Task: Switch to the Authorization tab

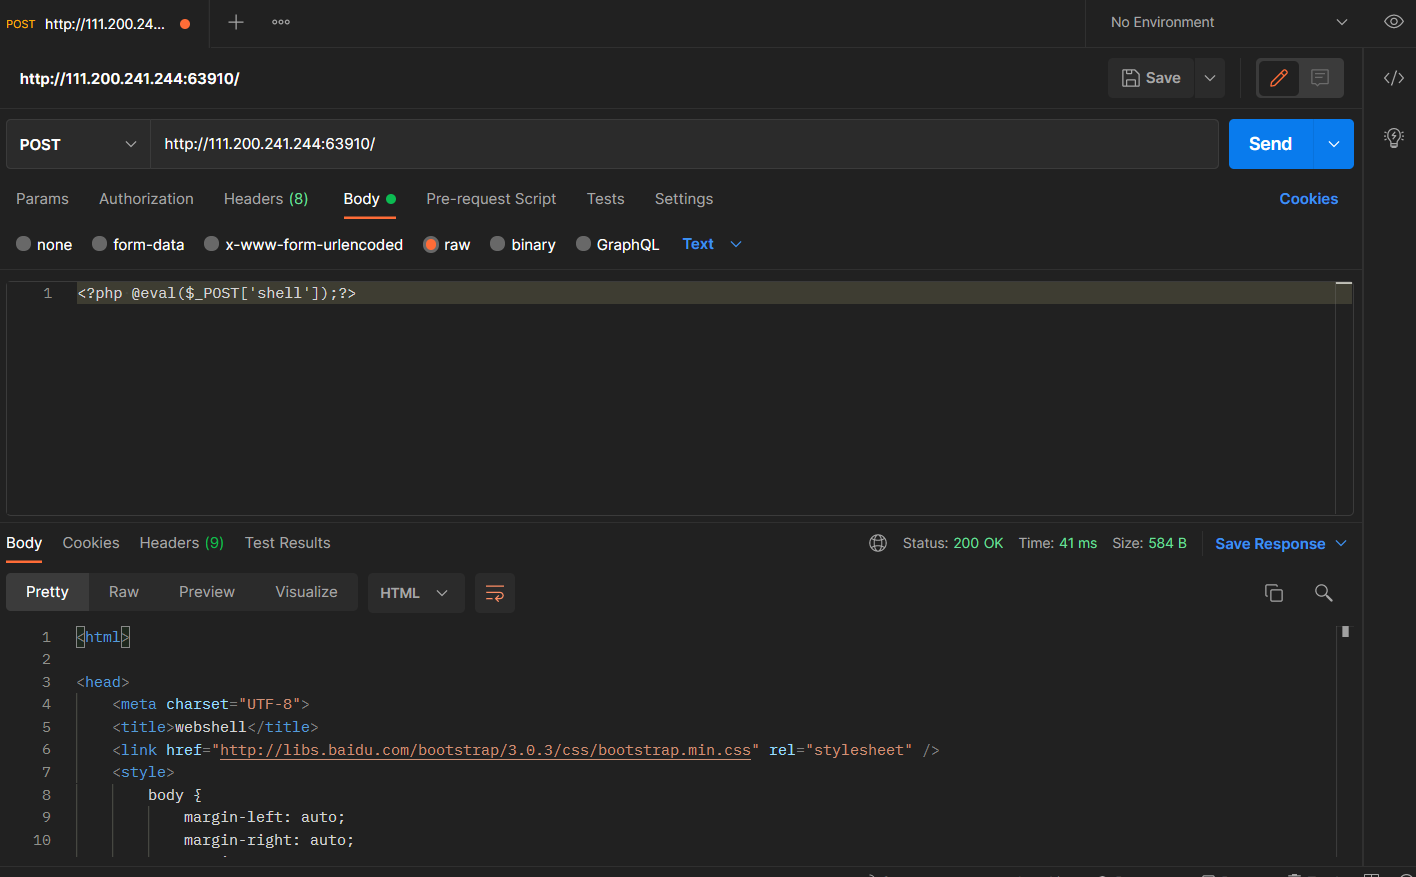Action: point(146,199)
